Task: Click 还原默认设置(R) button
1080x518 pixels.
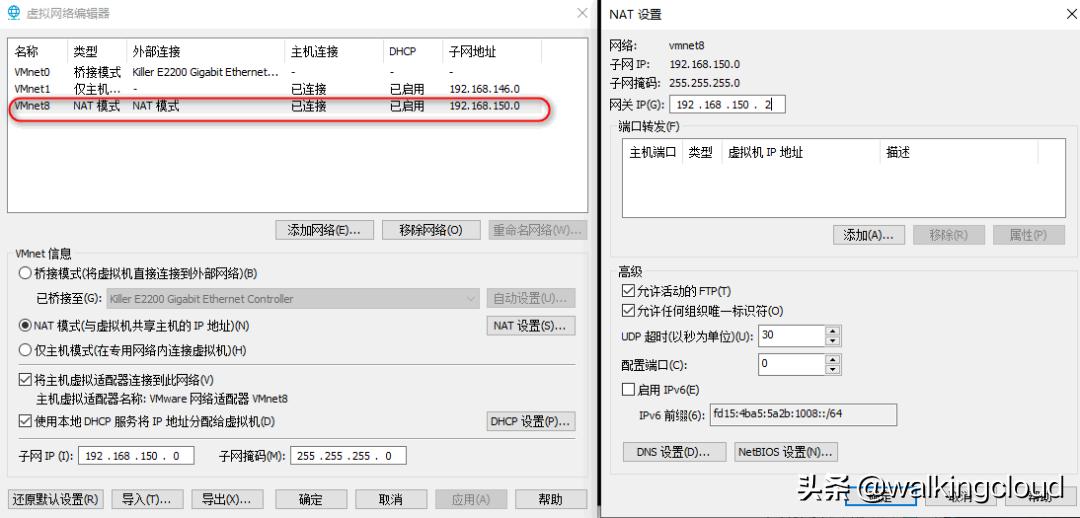Action: 55,499
